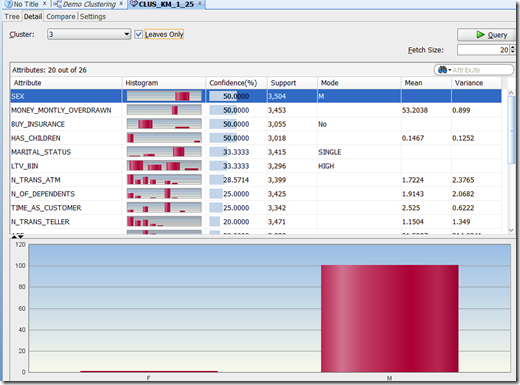Sort by Confidence(%) column header
Image resolution: width=520 pixels, height=385 pixels.
(x=236, y=83)
